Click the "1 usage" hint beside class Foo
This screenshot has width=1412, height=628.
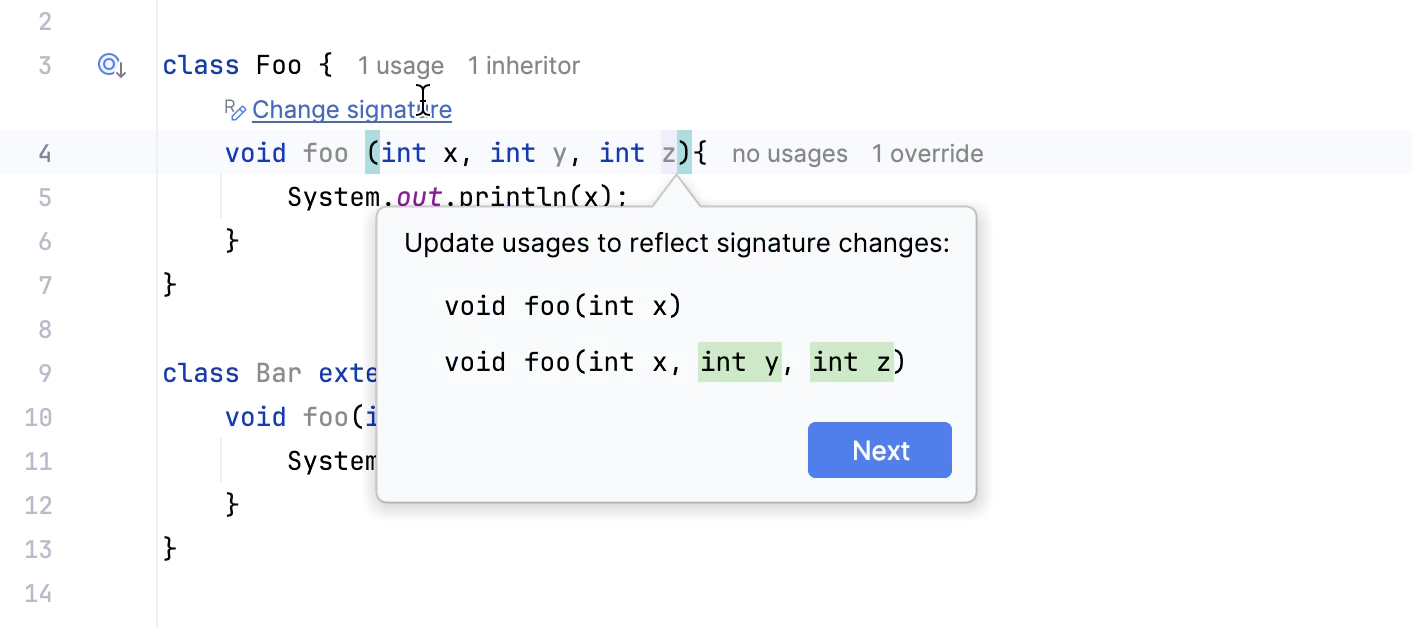(400, 65)
